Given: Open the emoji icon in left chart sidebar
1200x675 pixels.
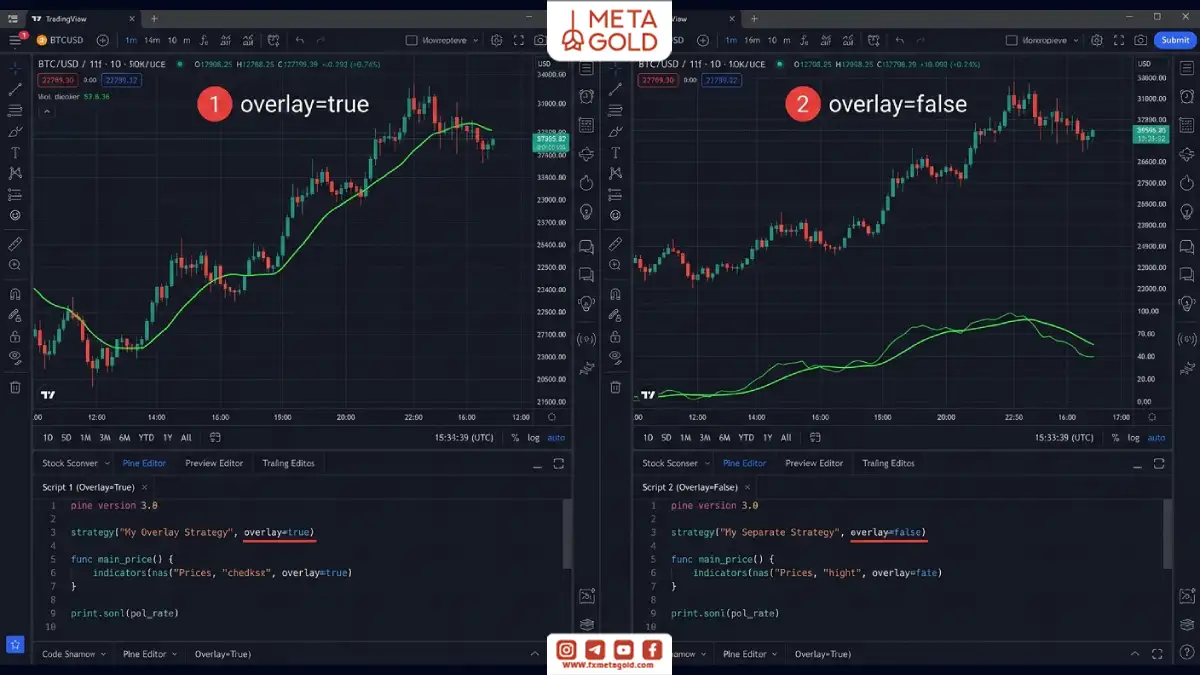Looking at the screenshot, I should 15,215.
